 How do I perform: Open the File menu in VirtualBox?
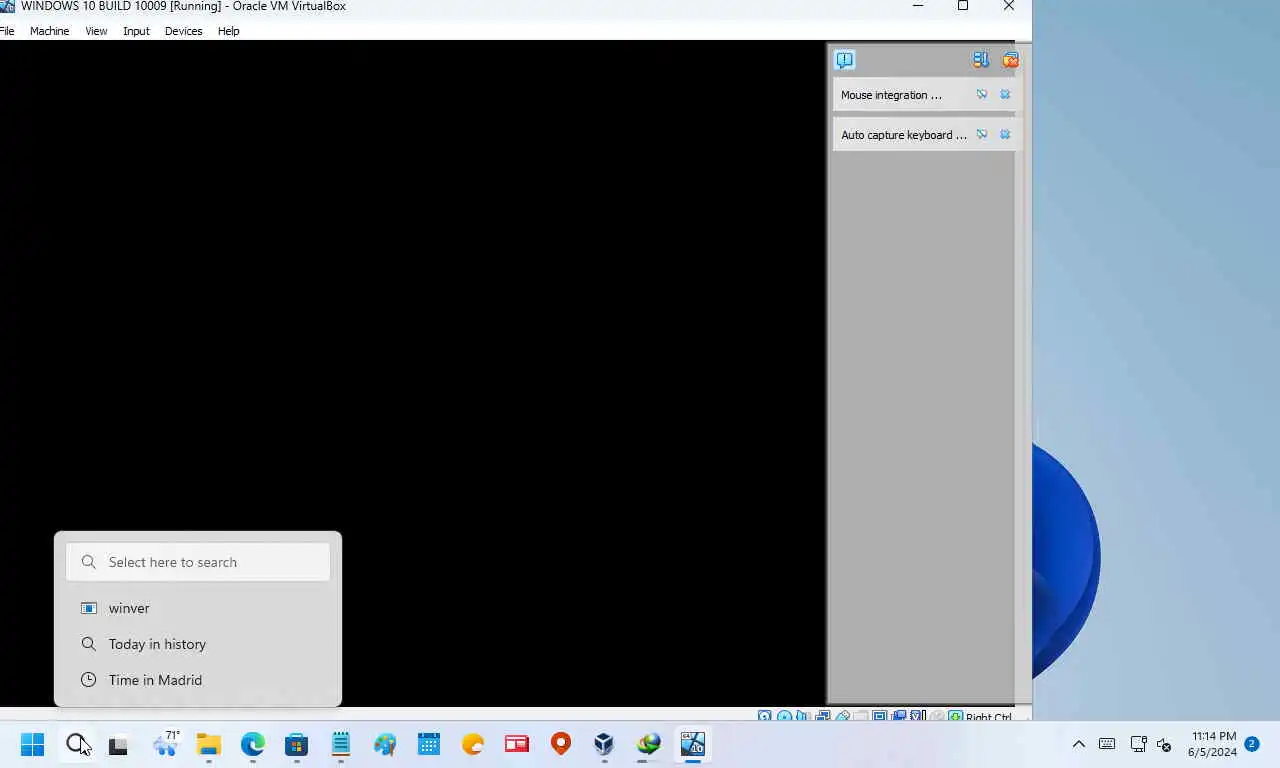tap(7, 31)
